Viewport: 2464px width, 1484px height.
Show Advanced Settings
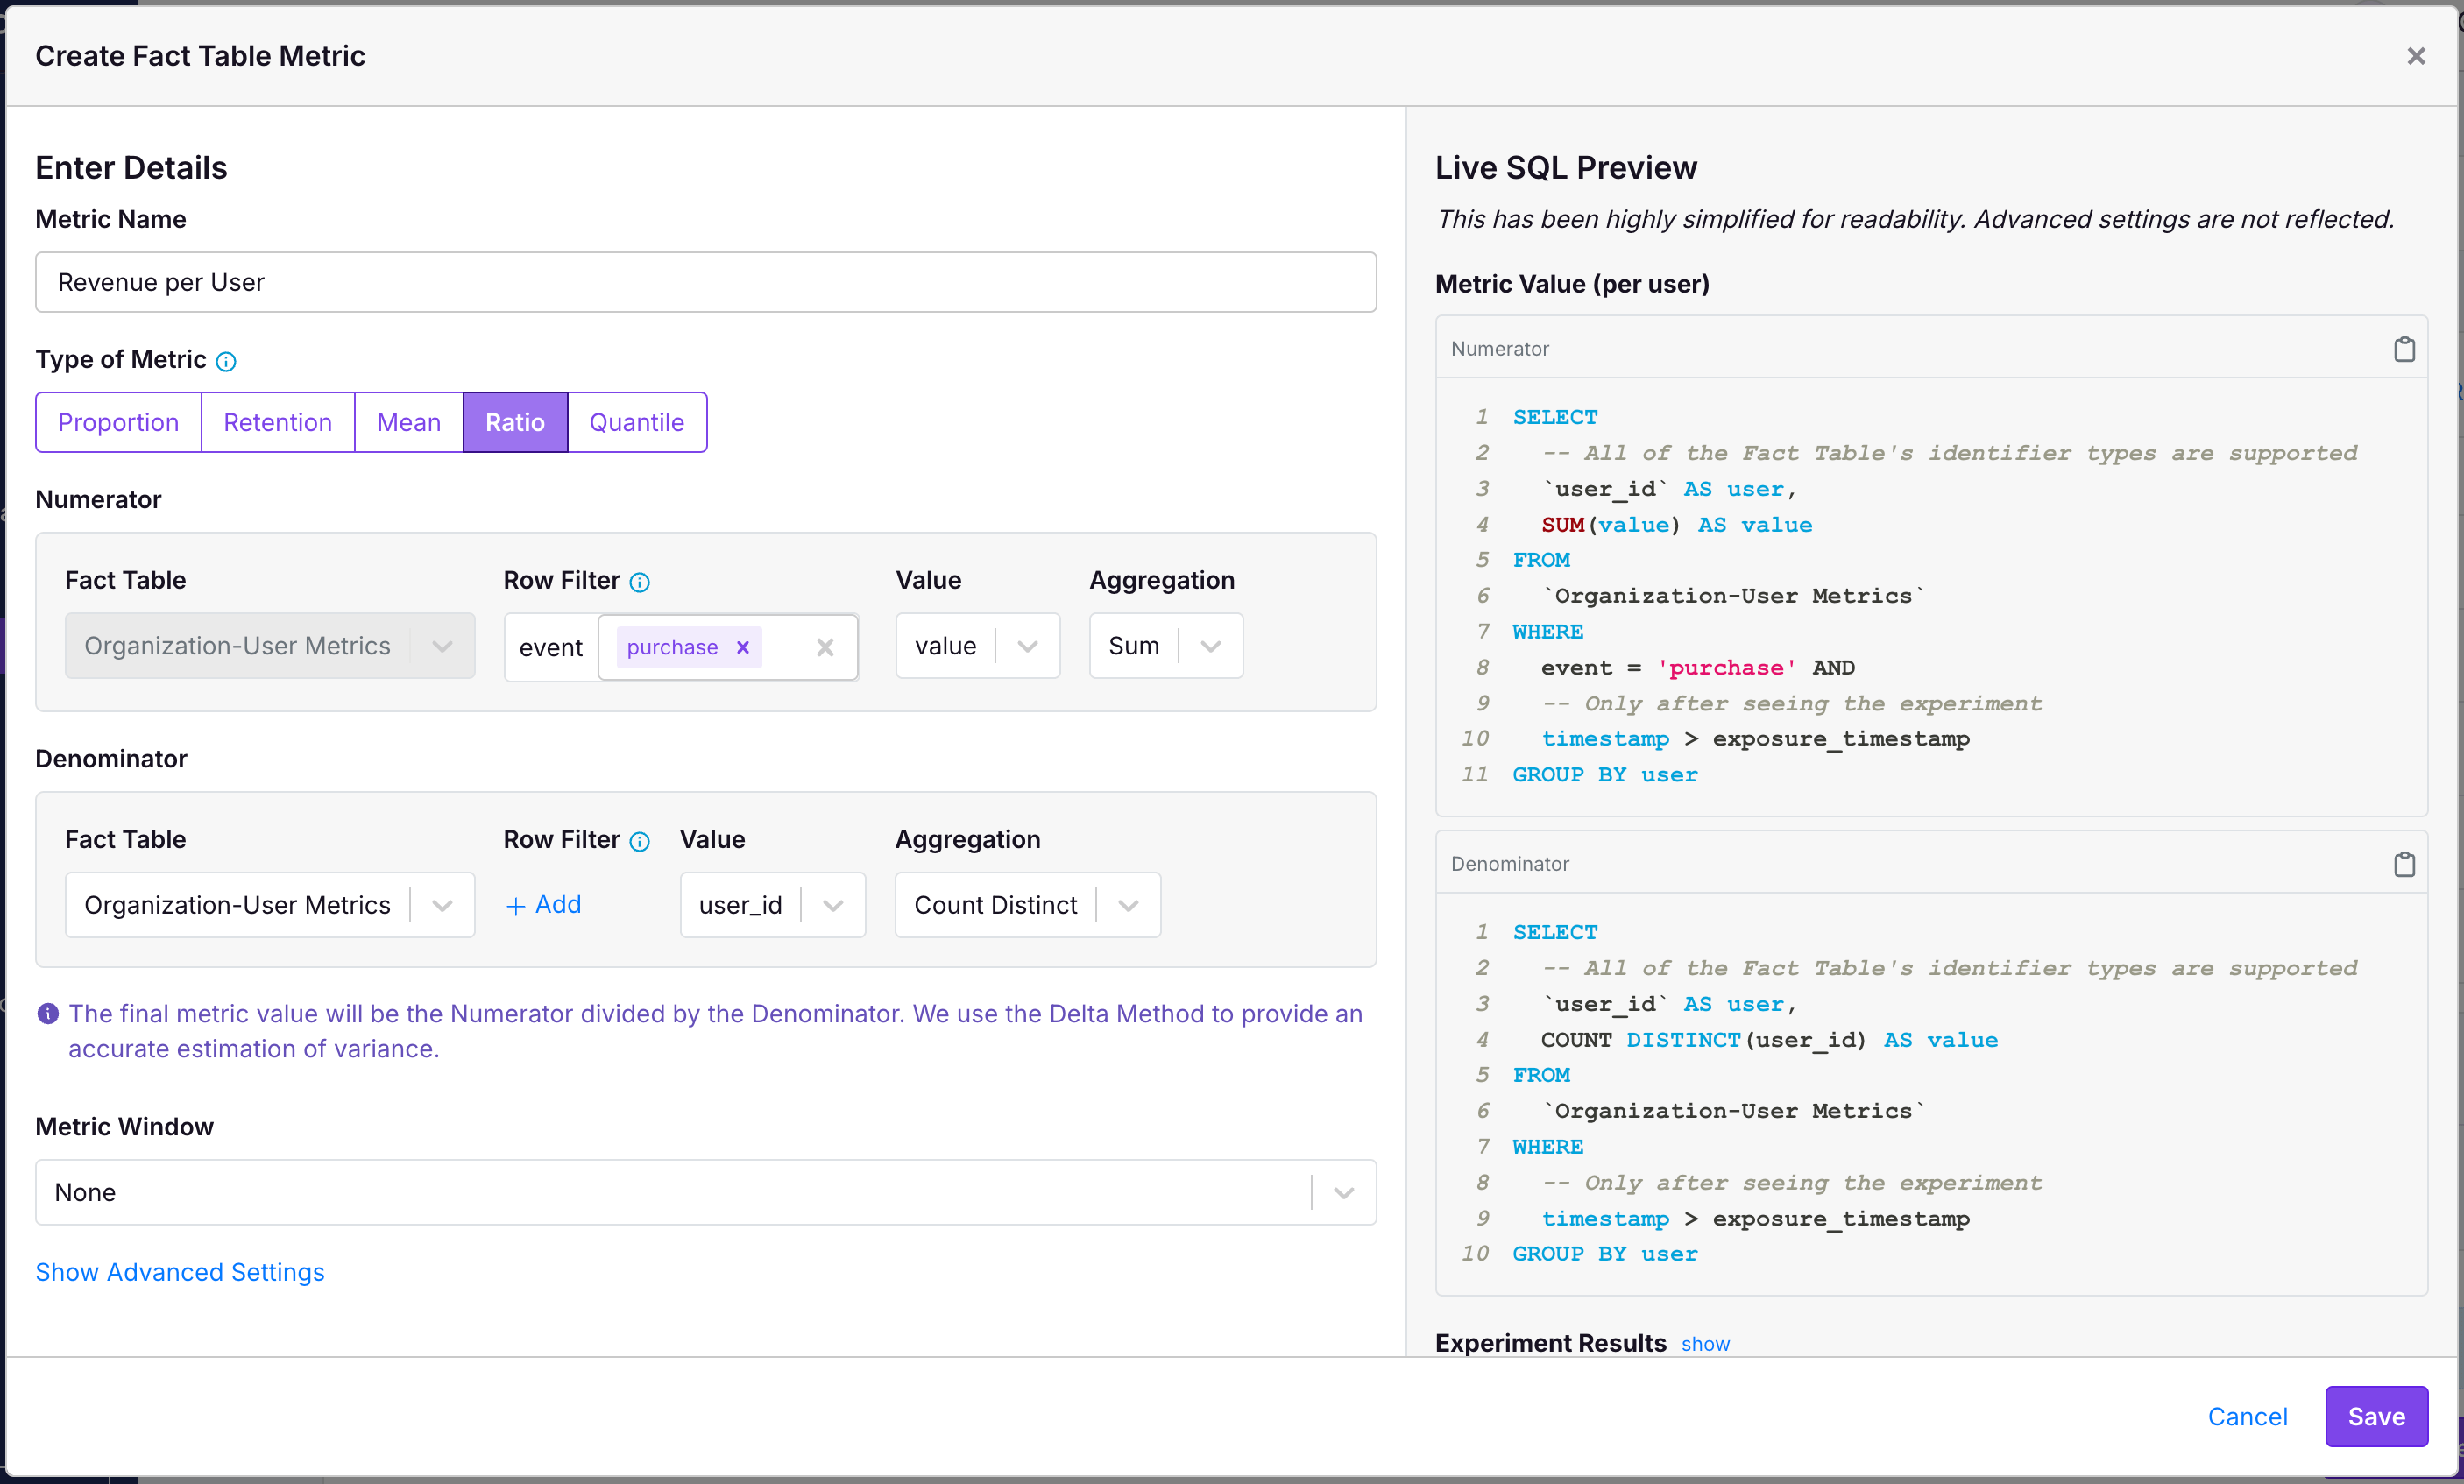pos(180,1272)
